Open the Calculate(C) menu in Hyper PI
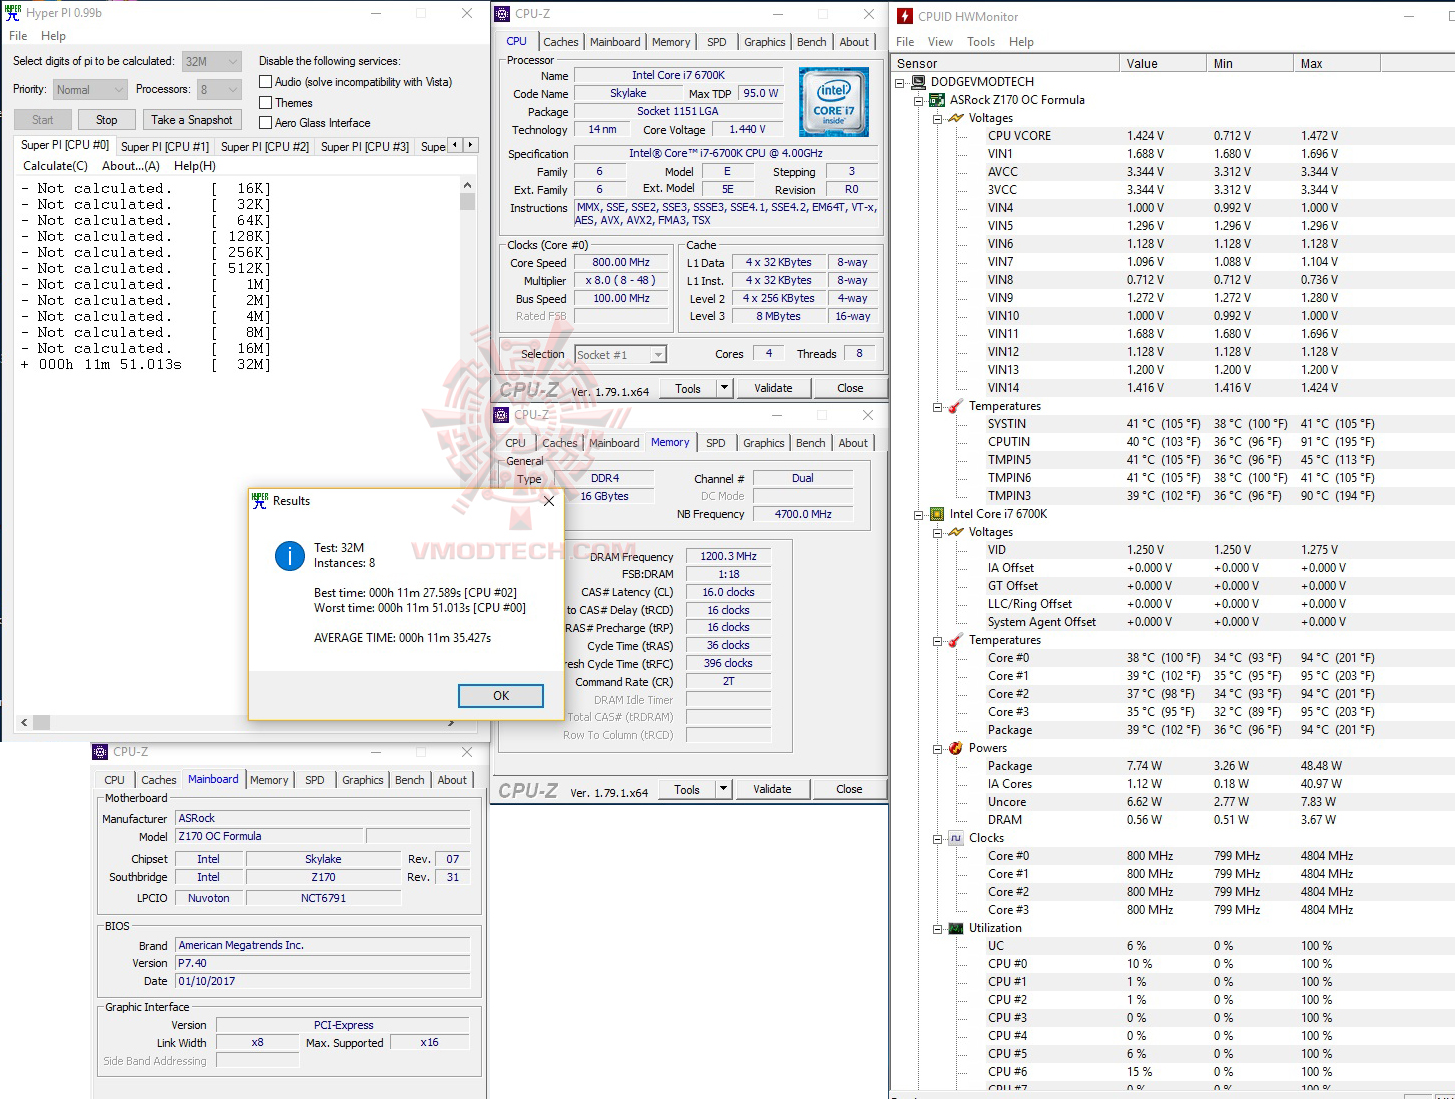Image resolution: width=1455 pixels, height=1099 pixels. [x=56, y=166]
